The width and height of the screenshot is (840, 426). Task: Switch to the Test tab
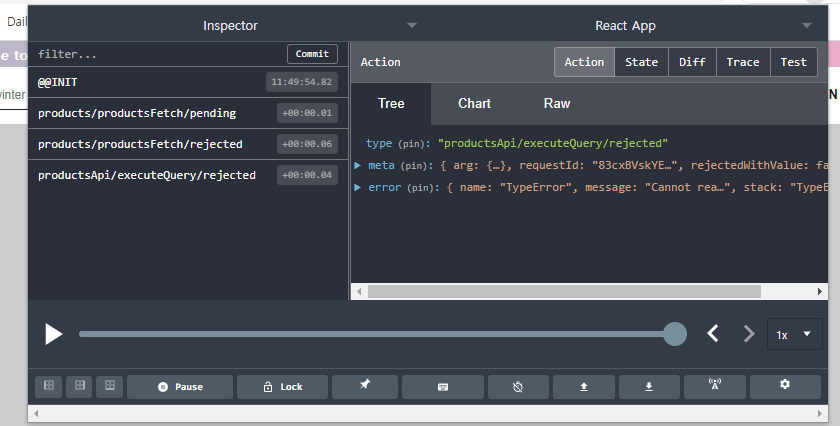click(793, 62)
